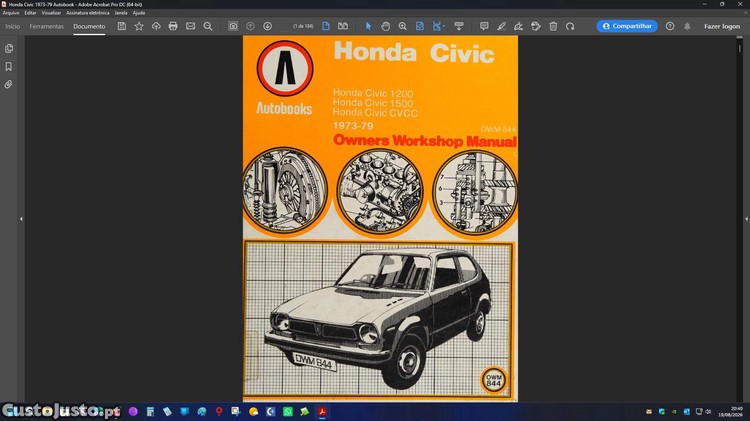Screen dimensions: 750x421
Task: Open the Arquivo menu
Action: point(11,13)
